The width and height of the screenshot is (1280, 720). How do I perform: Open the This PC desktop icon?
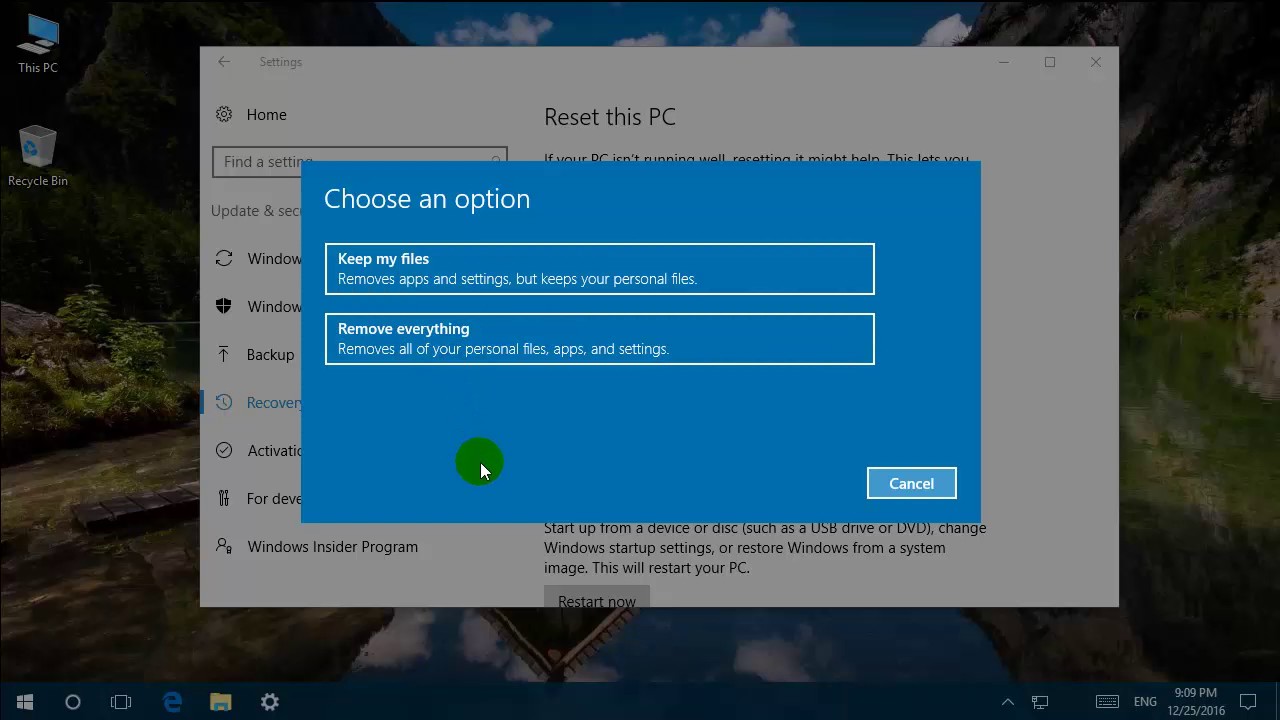click(x=38, y=45)
